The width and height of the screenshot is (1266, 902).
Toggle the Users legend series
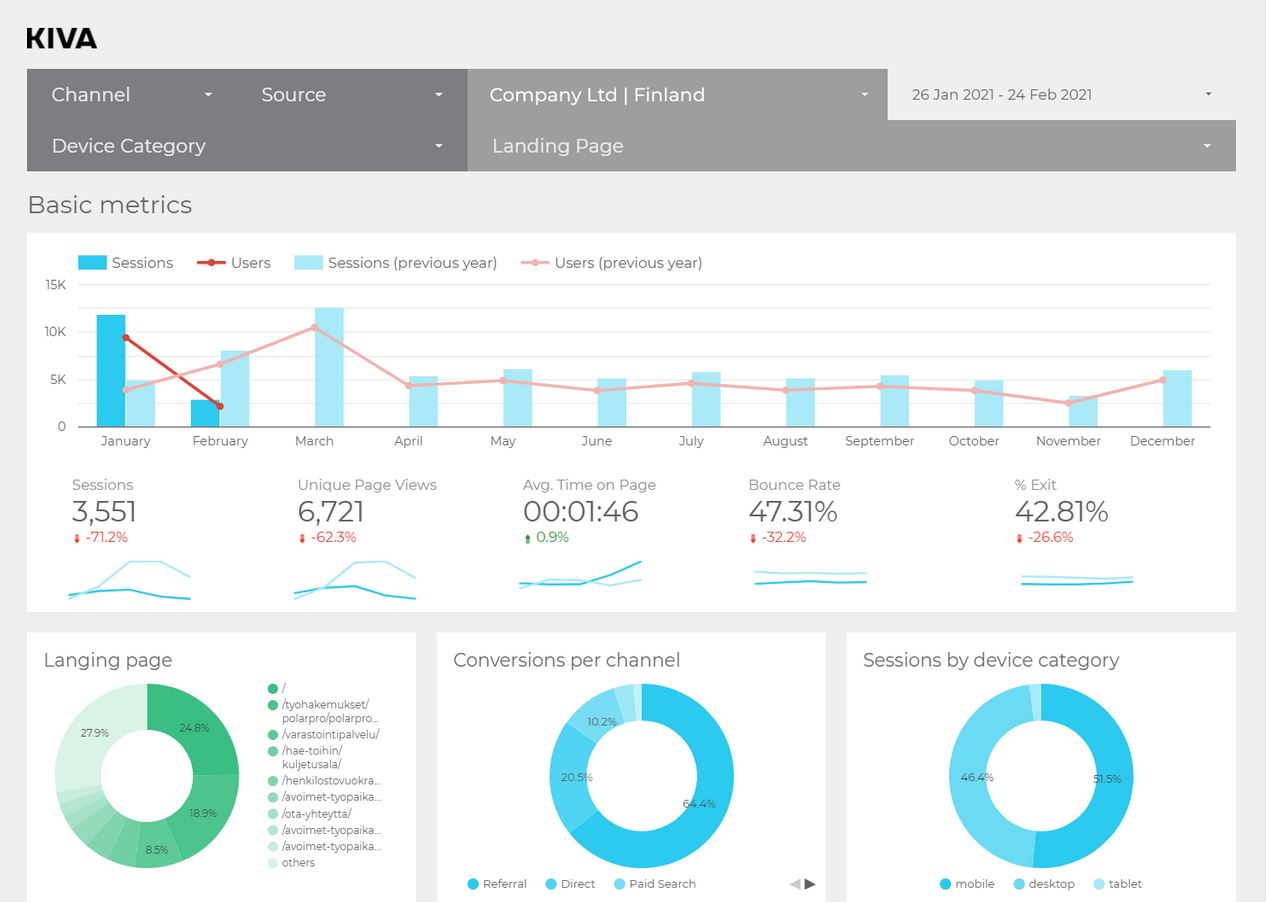point(234,263)
